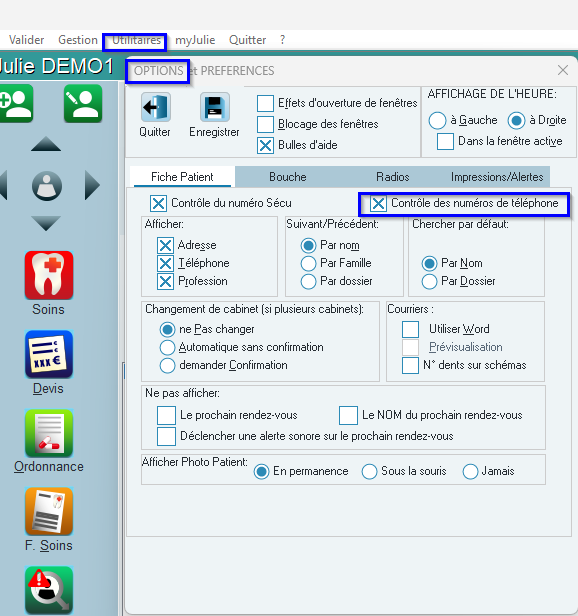The height and width of the screenshot is (616, 578).
Task: Open the F. Soins form icon
Action: click(x=49, y=512)
